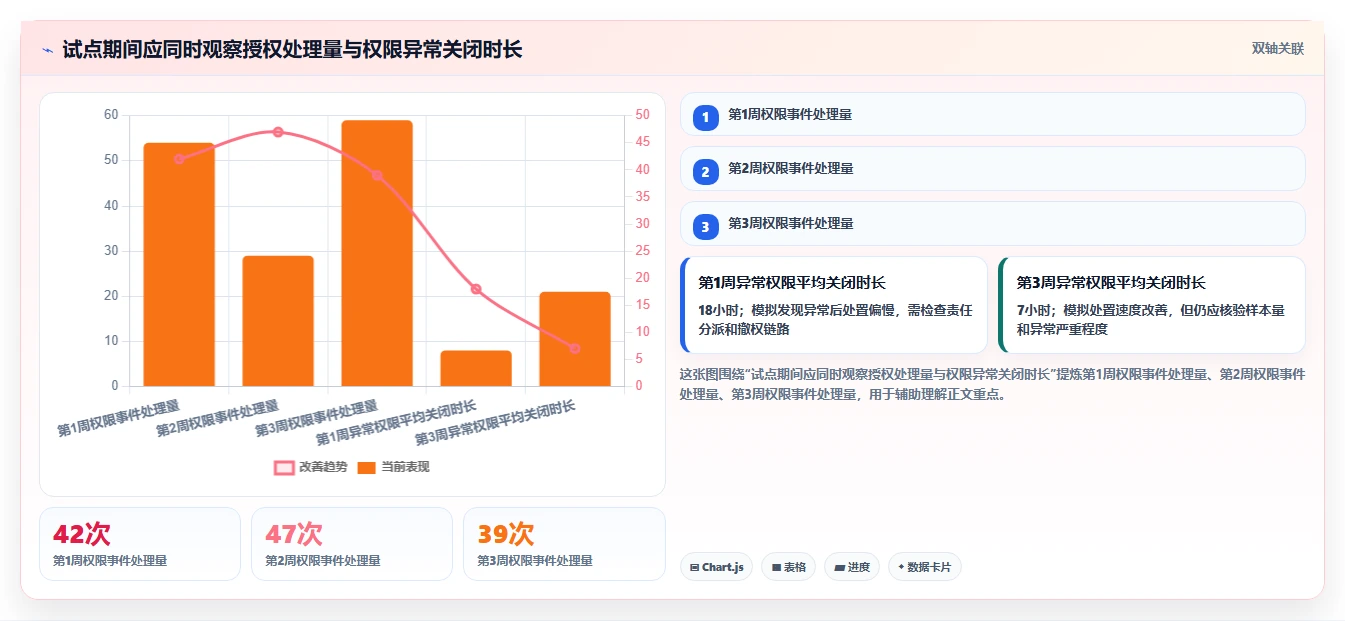Select list row 第1周权限事件处理量
Image resolution: width=1345 pixels, height=621 pixels.
tap(993, 114)
